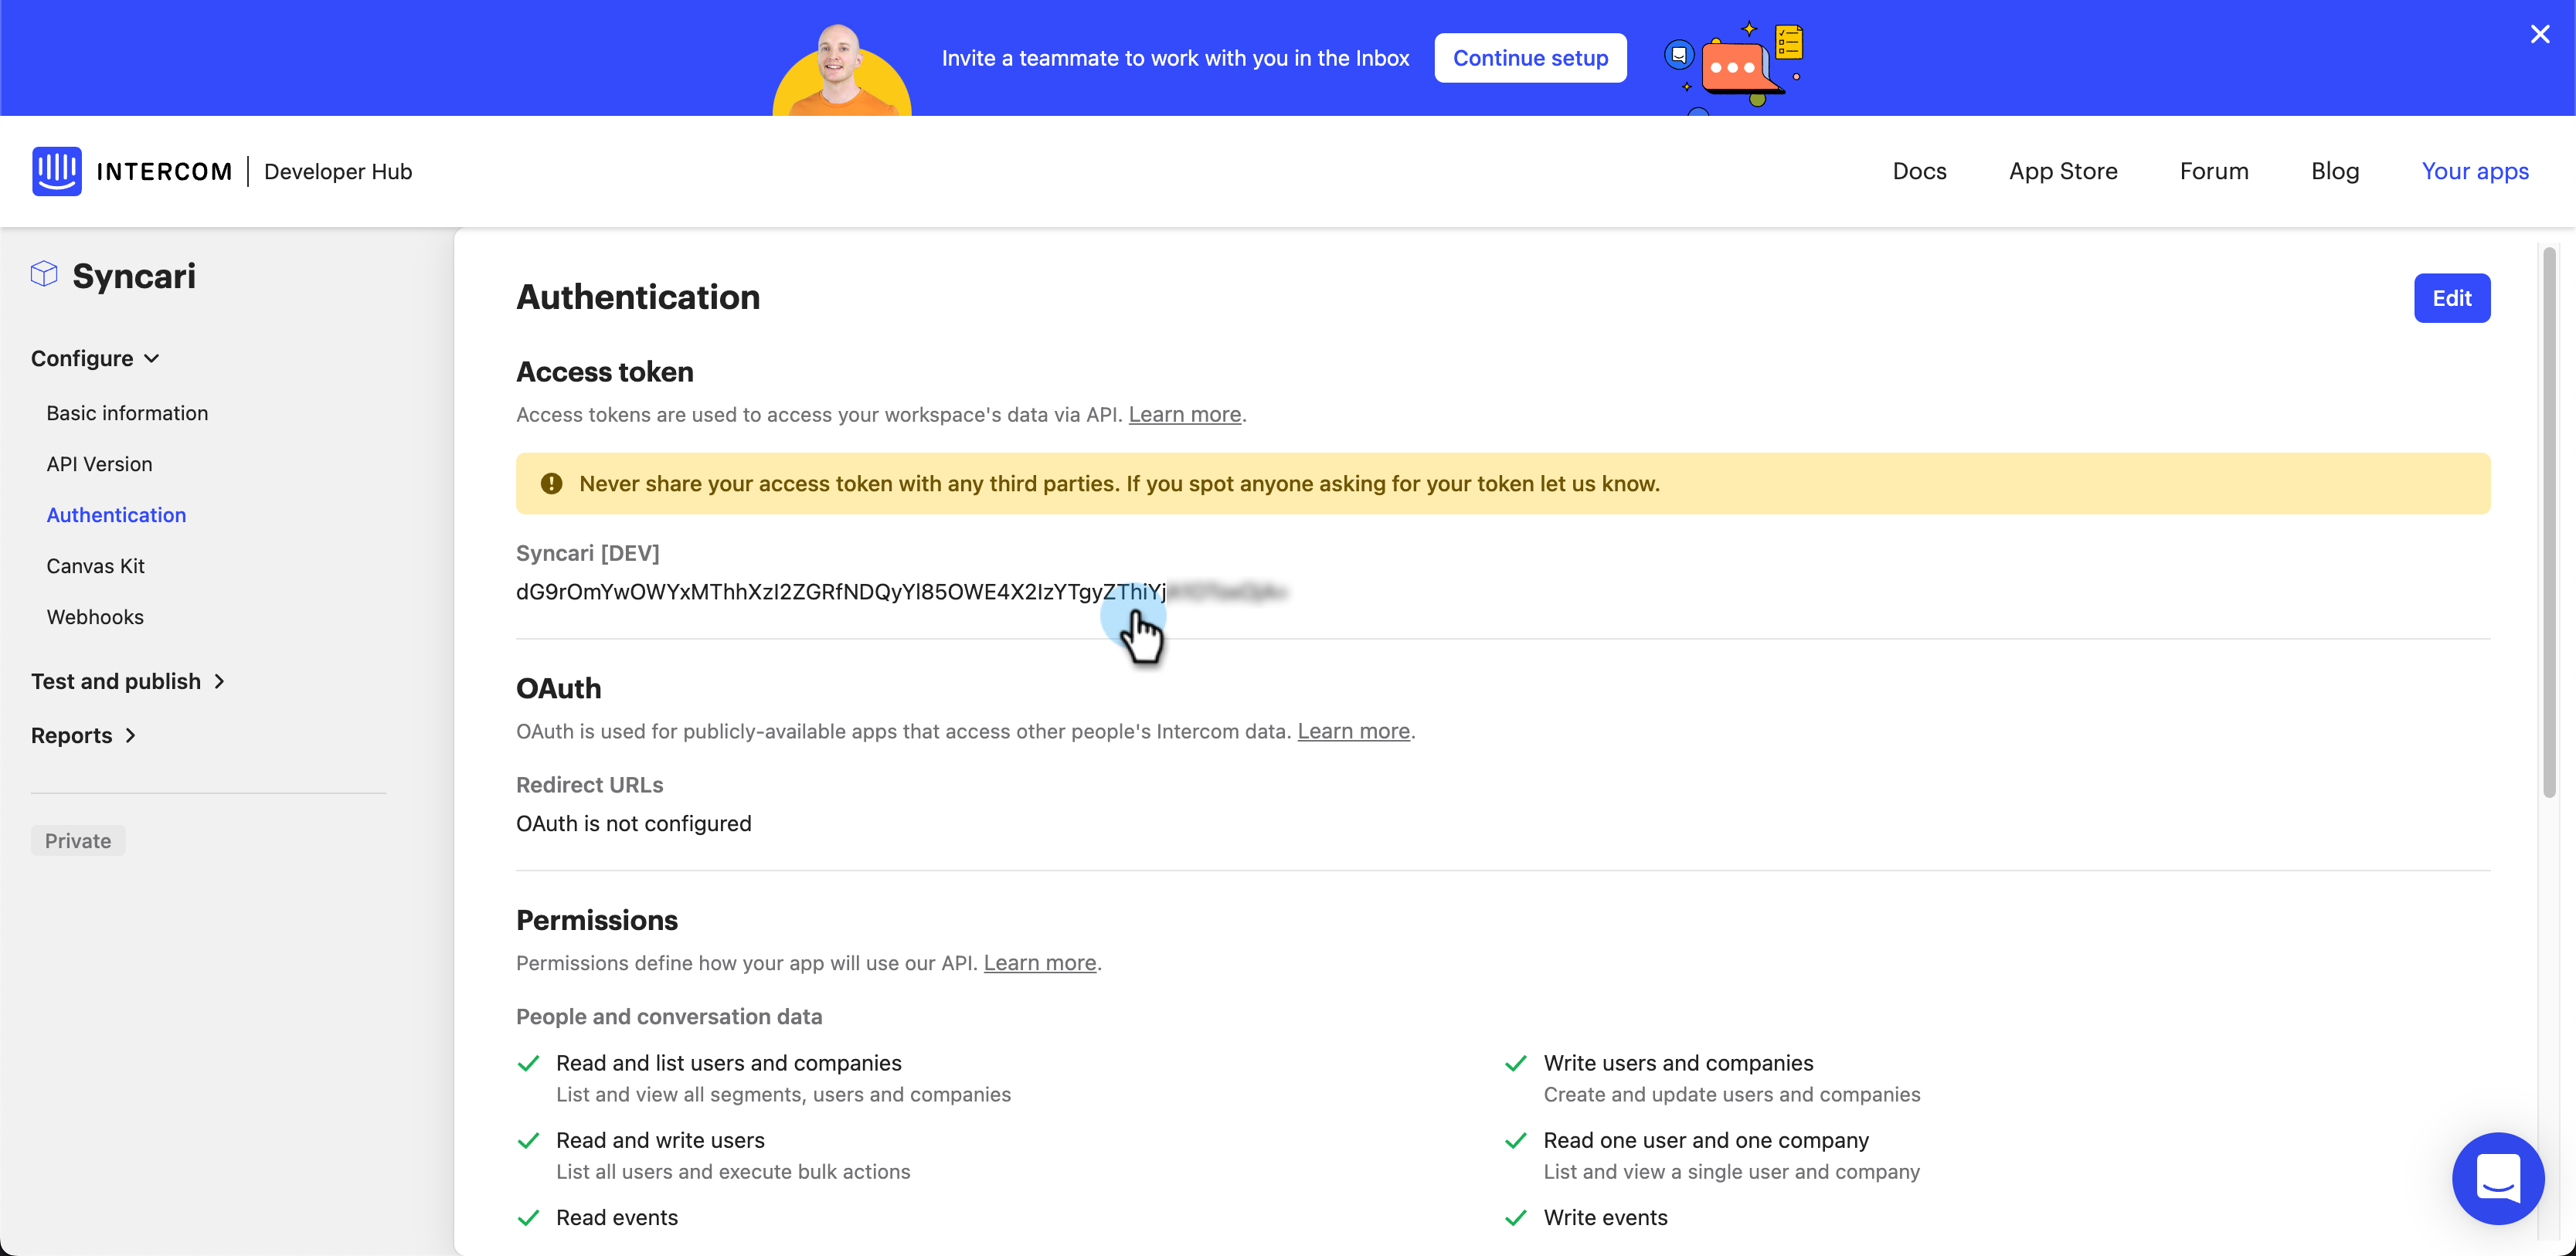Open Docs in top navigation
The width and height of the screenshot is (2576, 1256).
(x=1919, y=171)
